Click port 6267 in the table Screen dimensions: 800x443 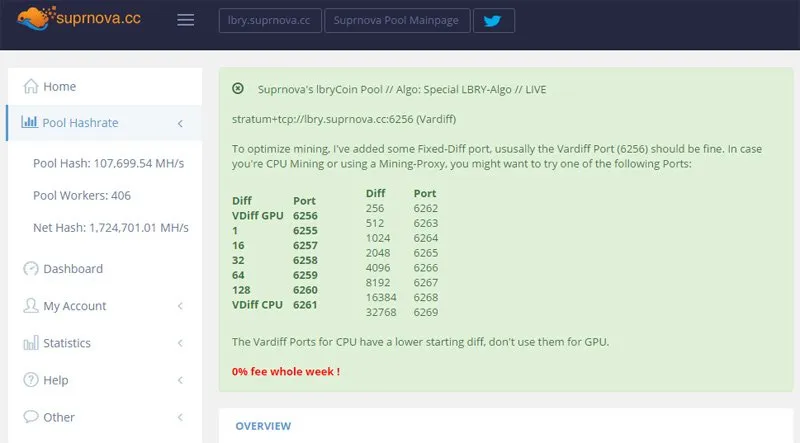[426, 282]
